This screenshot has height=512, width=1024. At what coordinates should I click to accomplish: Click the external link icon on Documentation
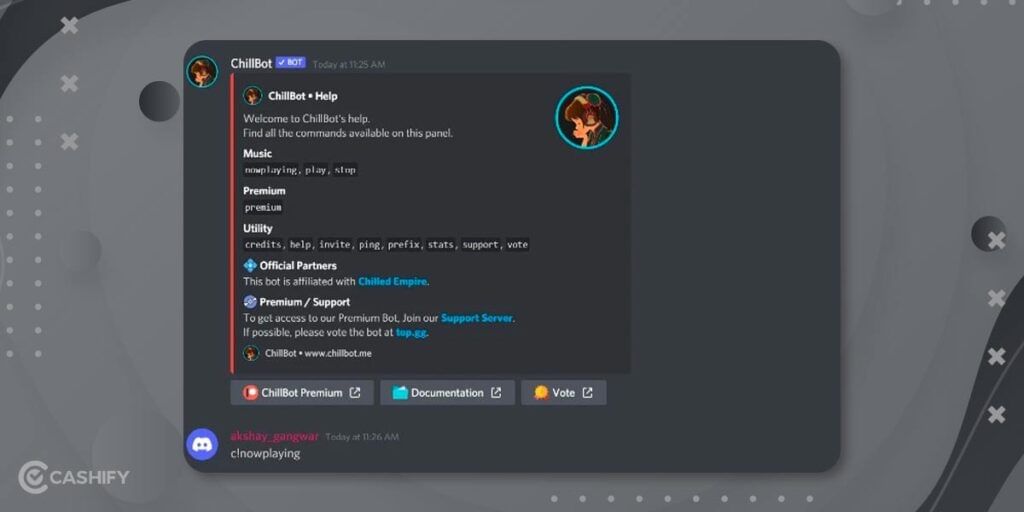(x=496, y=392)
